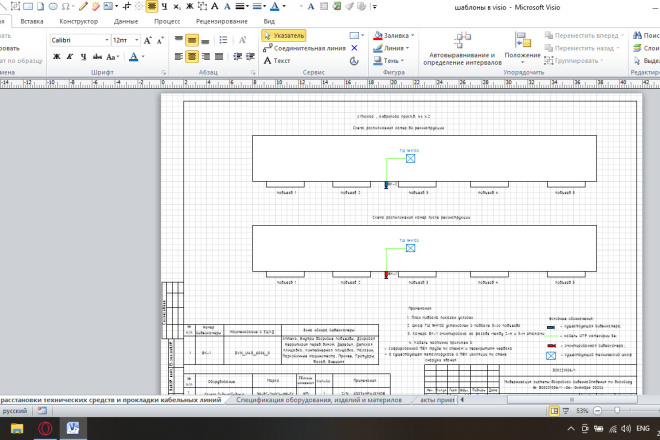Click the Opera browser taskbar icon
The width and height of the screenshot is (660, 440).
(x=45, y=429)
